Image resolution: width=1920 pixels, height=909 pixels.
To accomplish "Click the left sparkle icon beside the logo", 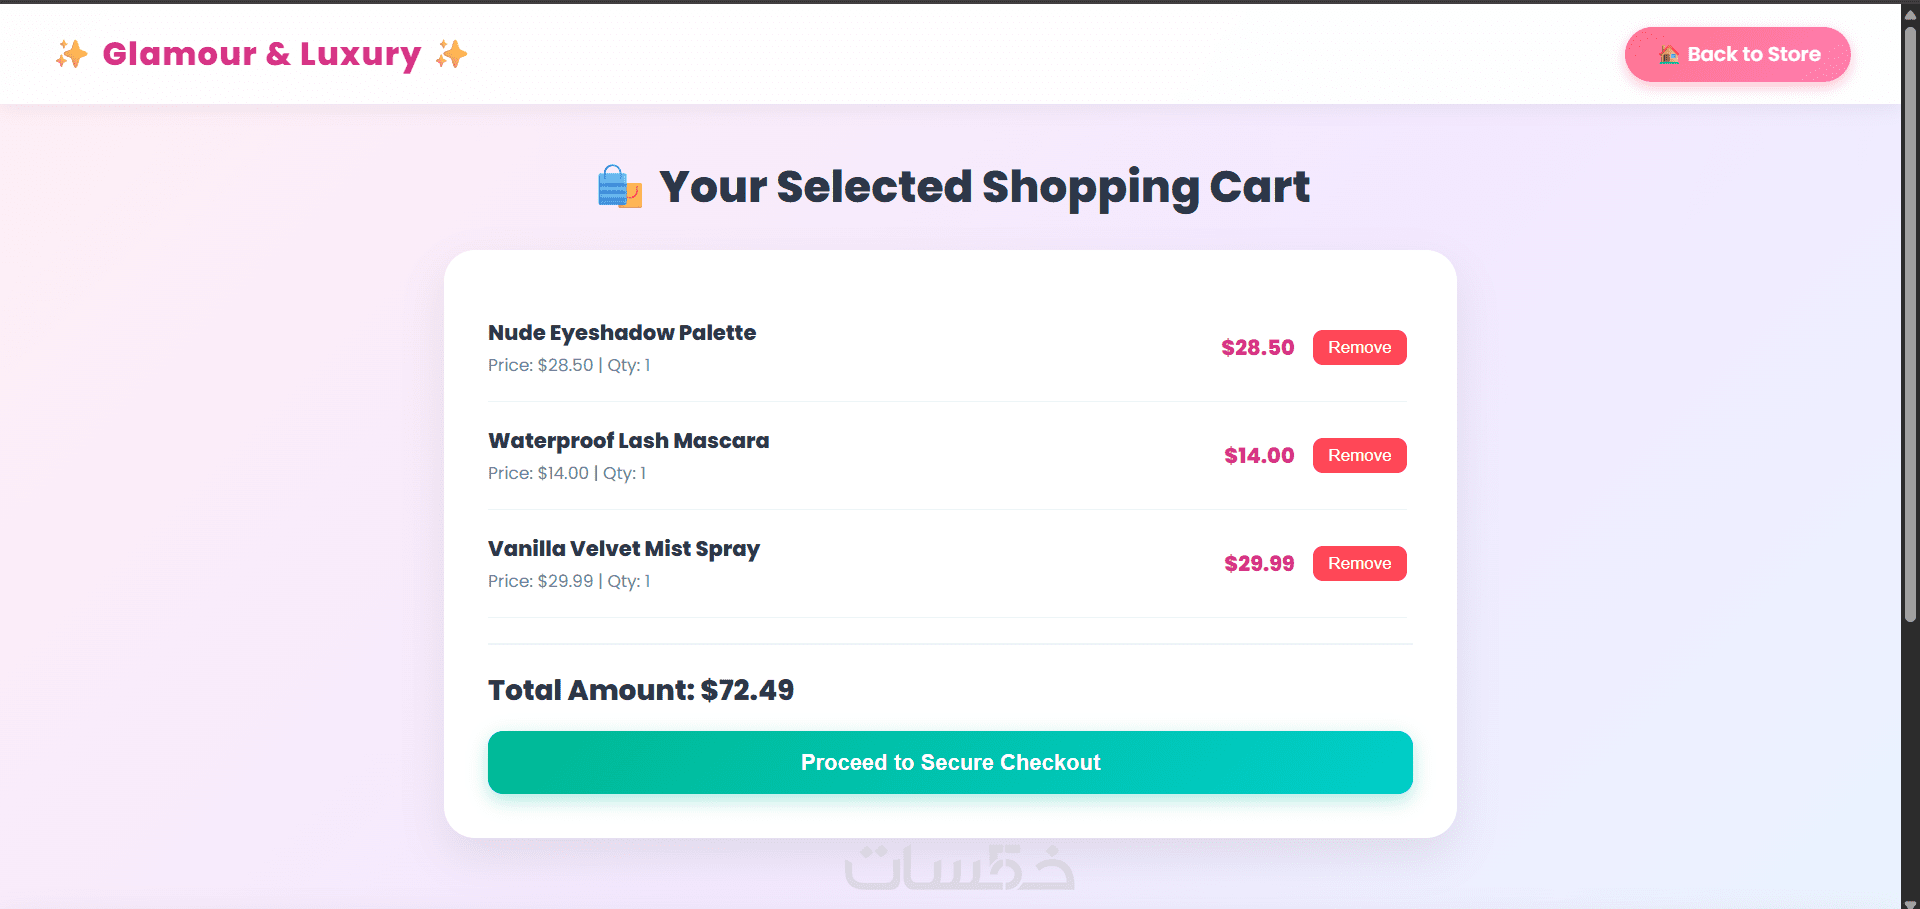I will (71, 54).
